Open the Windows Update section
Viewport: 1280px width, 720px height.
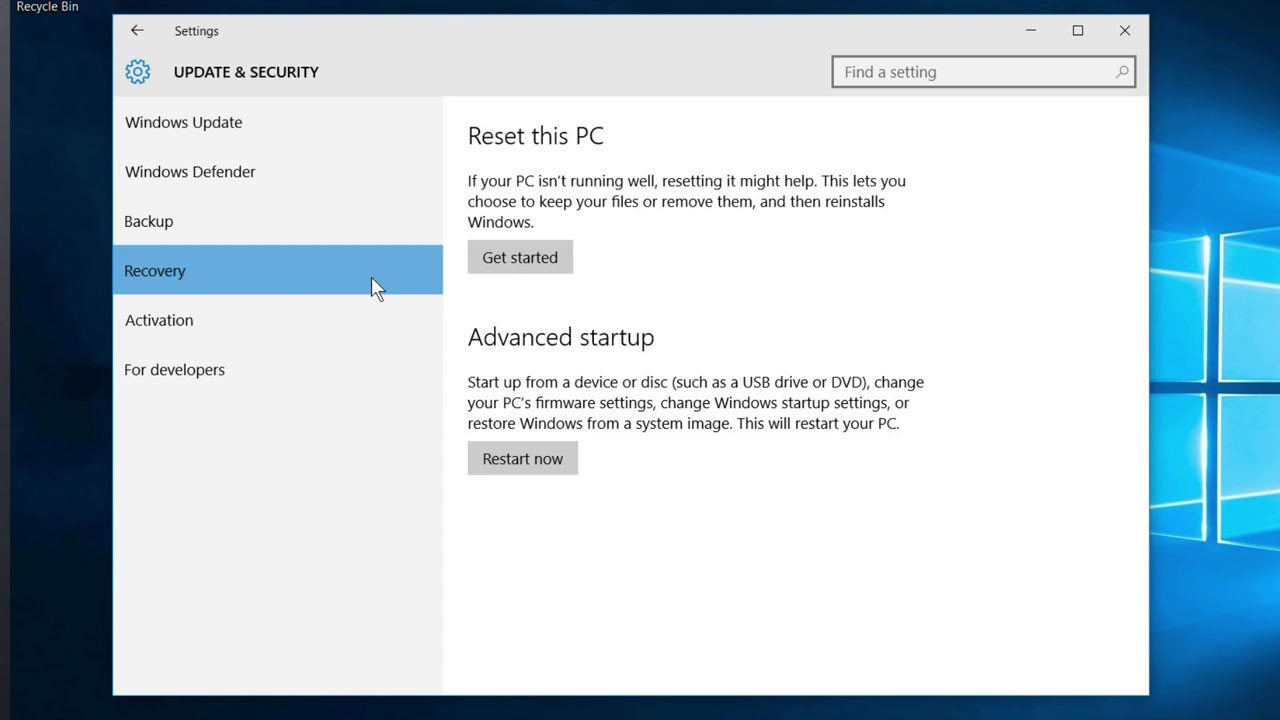pyautogui.click(x=183, y=122)
